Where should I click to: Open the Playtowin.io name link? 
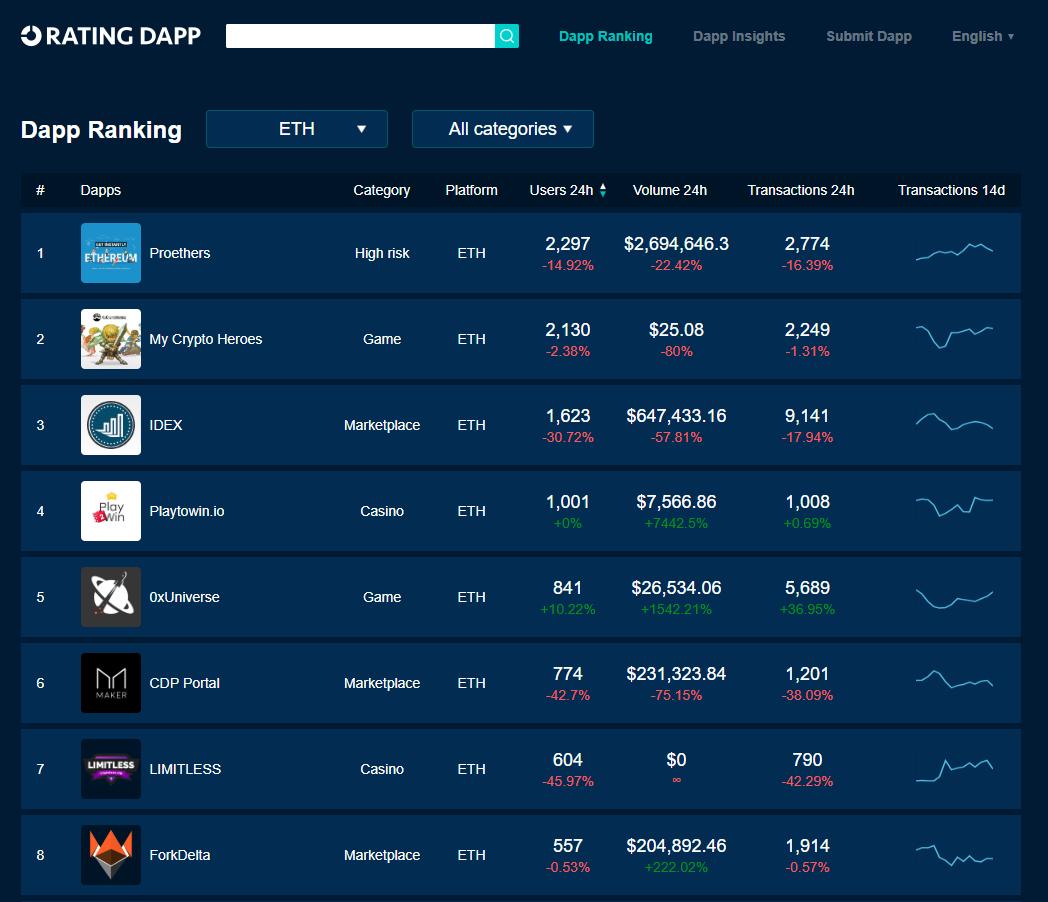click(x=186, y=511)
